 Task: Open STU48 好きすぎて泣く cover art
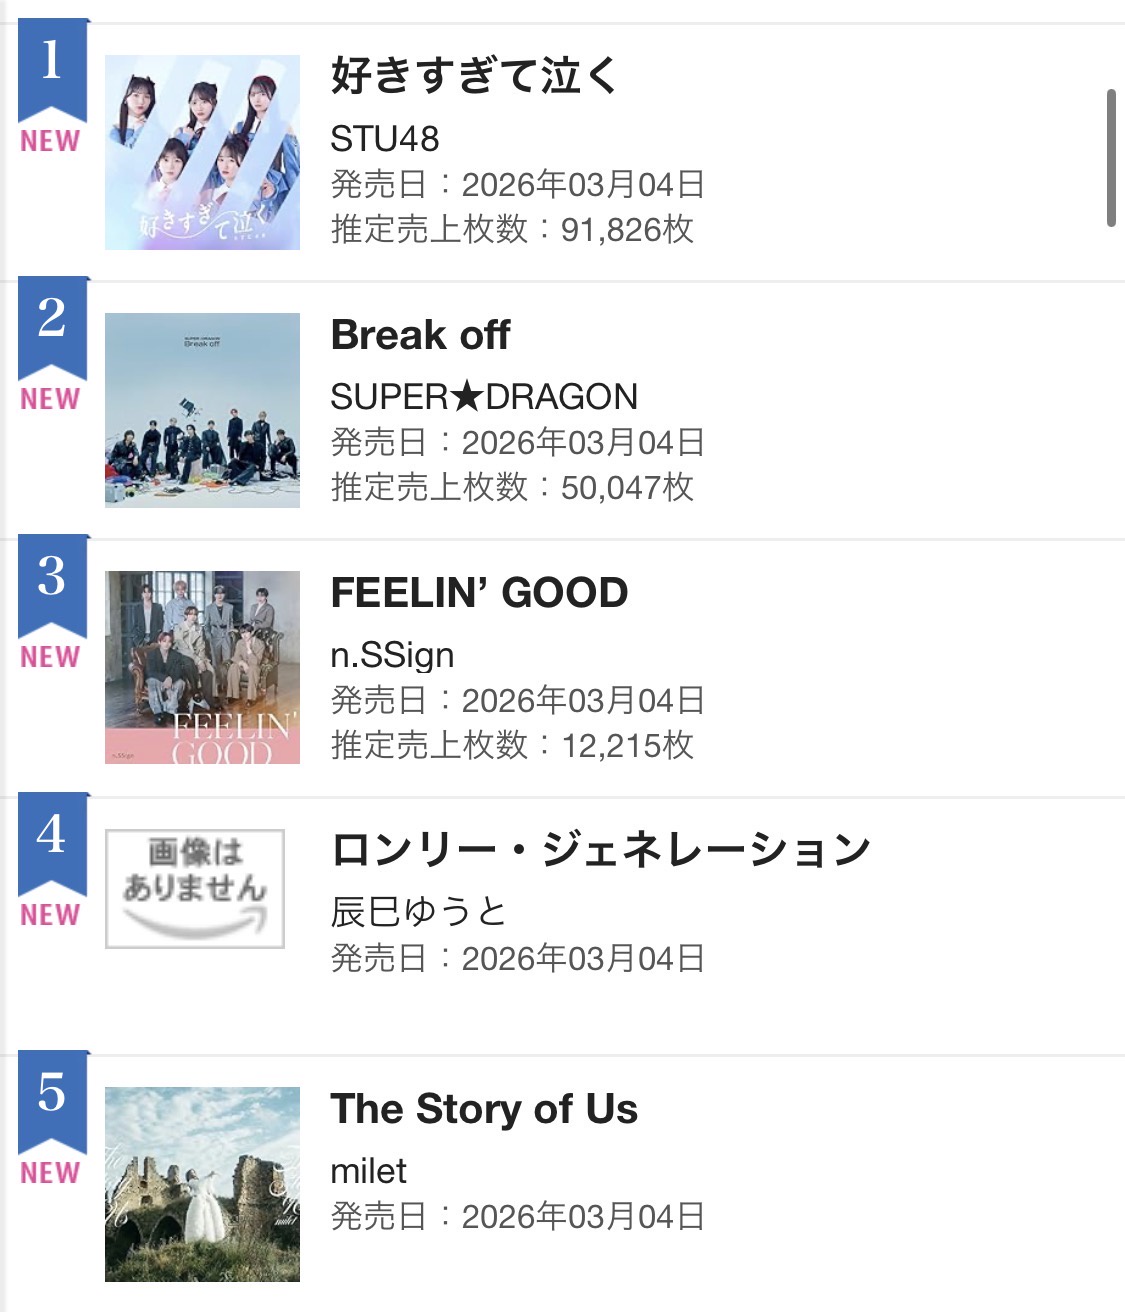click(202, 152)
